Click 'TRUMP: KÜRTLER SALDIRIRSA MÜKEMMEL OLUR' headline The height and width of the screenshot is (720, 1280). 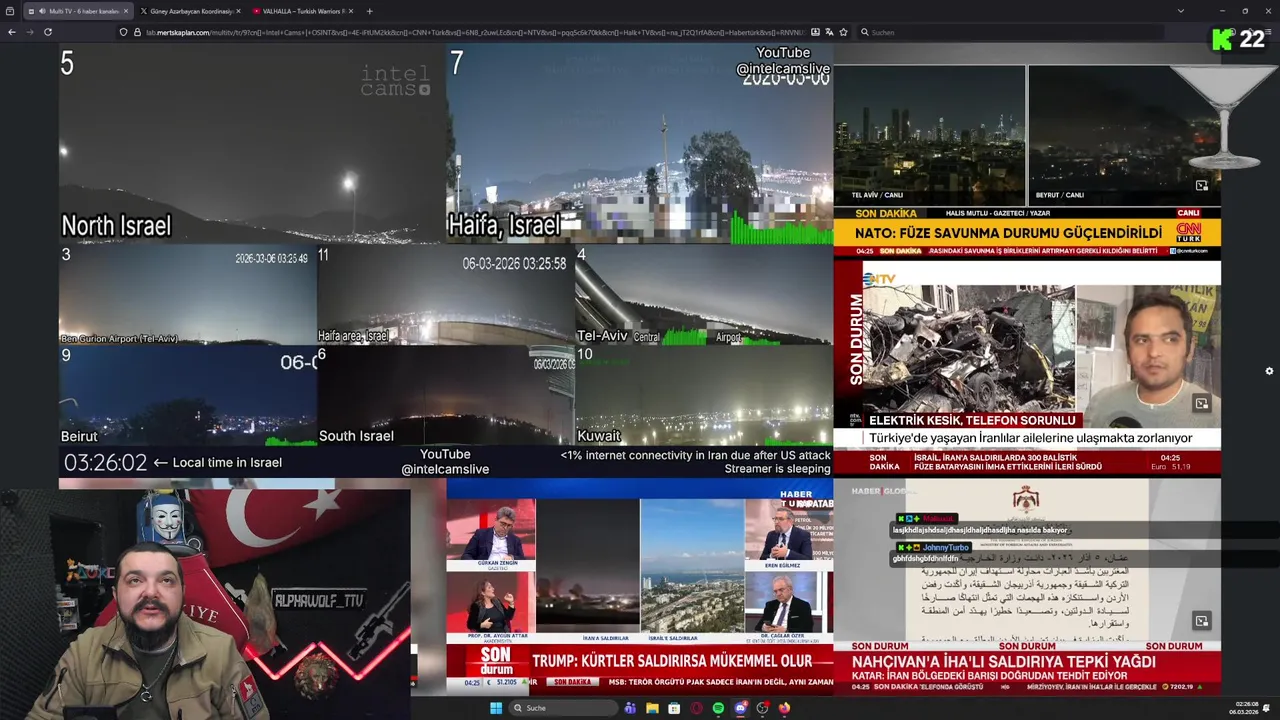click(672, 661)
